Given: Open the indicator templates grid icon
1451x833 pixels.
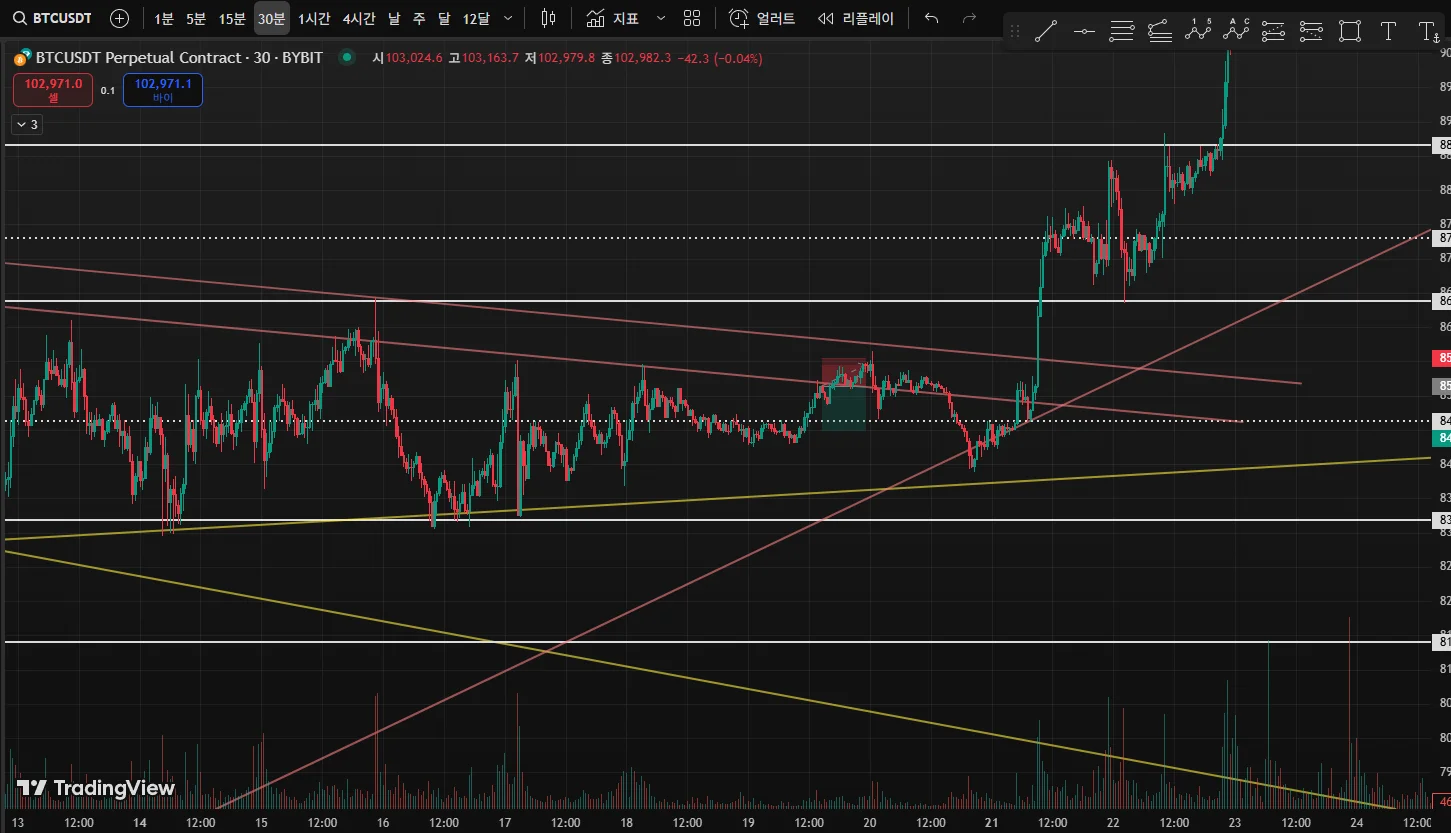Looking at the screenshot, I should (x=692, y=18).
